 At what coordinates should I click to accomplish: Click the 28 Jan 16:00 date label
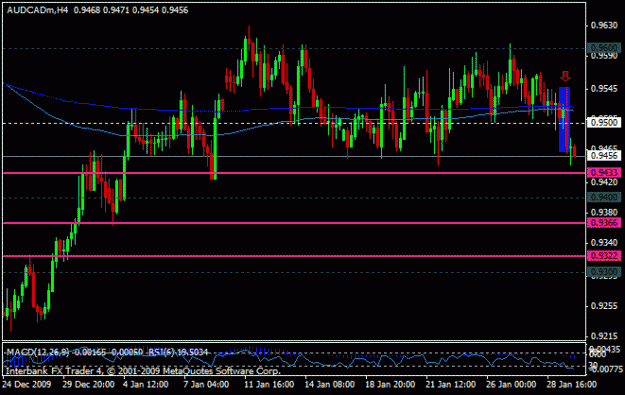click(572, 385)
